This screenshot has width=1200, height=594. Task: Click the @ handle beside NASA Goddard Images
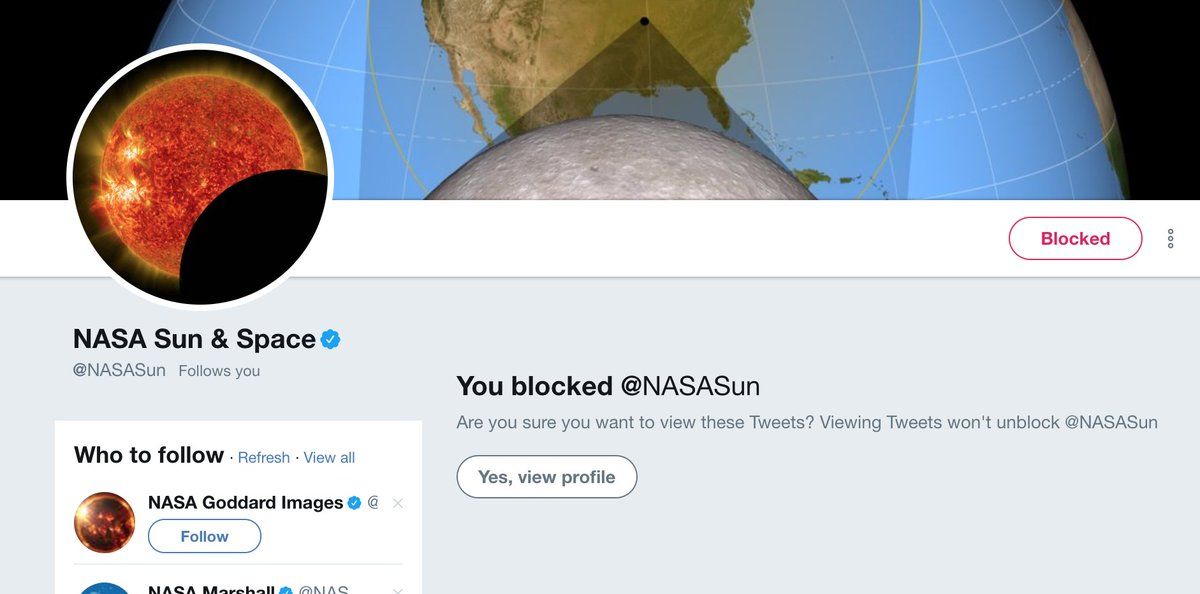[x=373, y=503]
